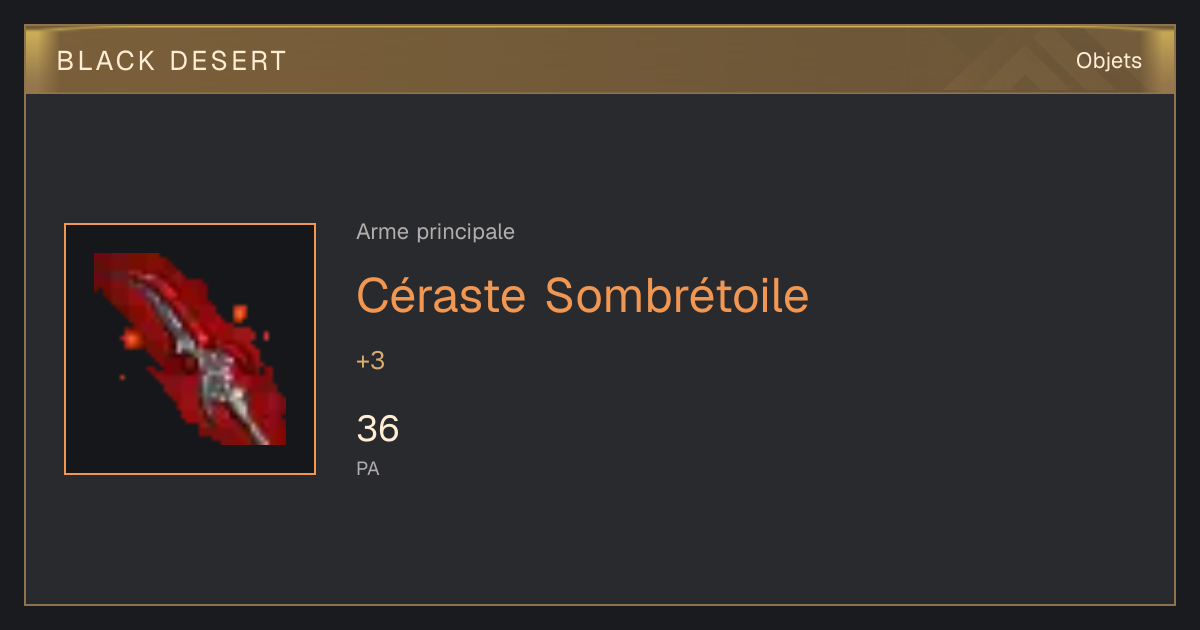Select the Céraste Sombrétoile weapon icon
The image size is (1200, 630).
(x=190, y=349)
